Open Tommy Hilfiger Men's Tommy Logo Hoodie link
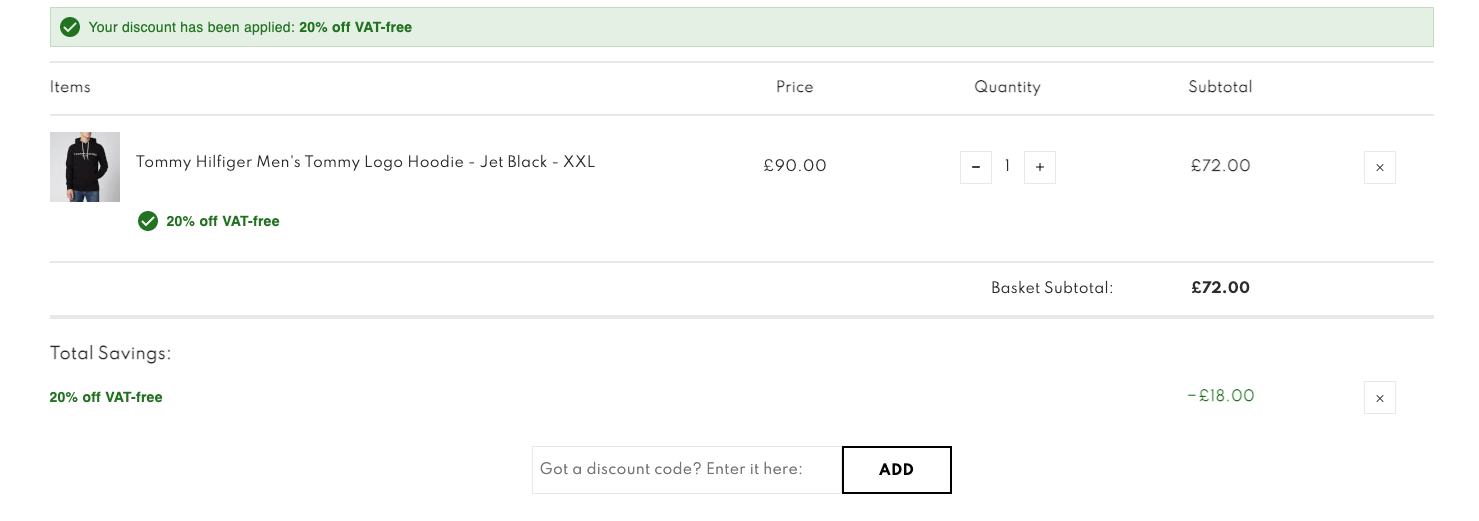 (365, 161)
